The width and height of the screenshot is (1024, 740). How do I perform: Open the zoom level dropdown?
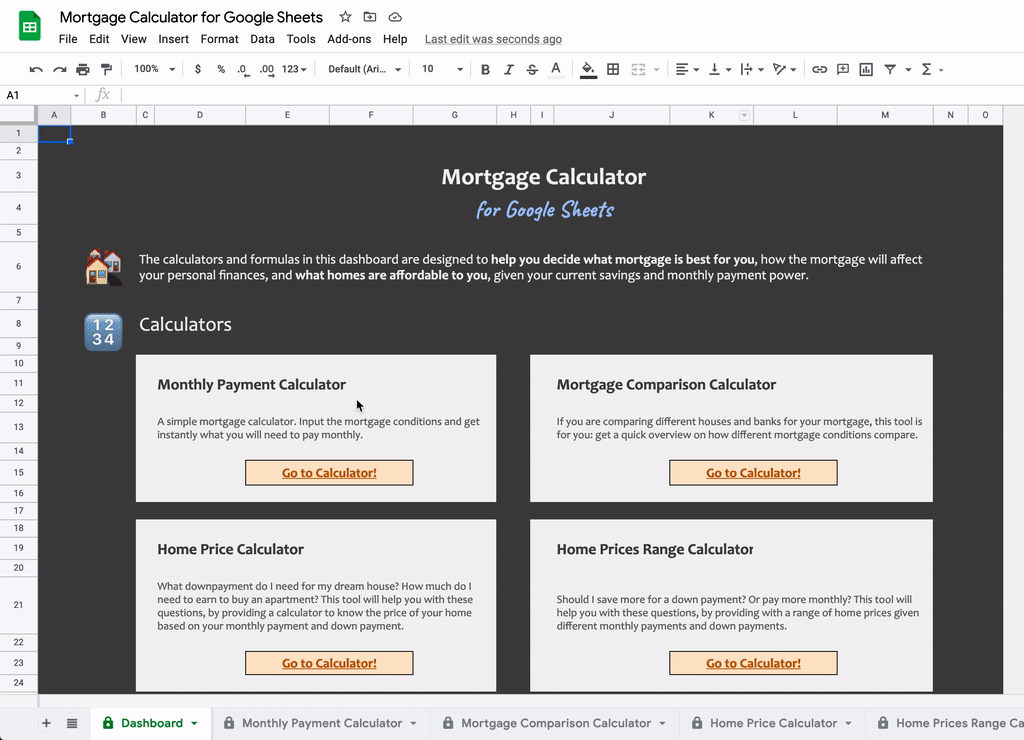click(154, 69)
